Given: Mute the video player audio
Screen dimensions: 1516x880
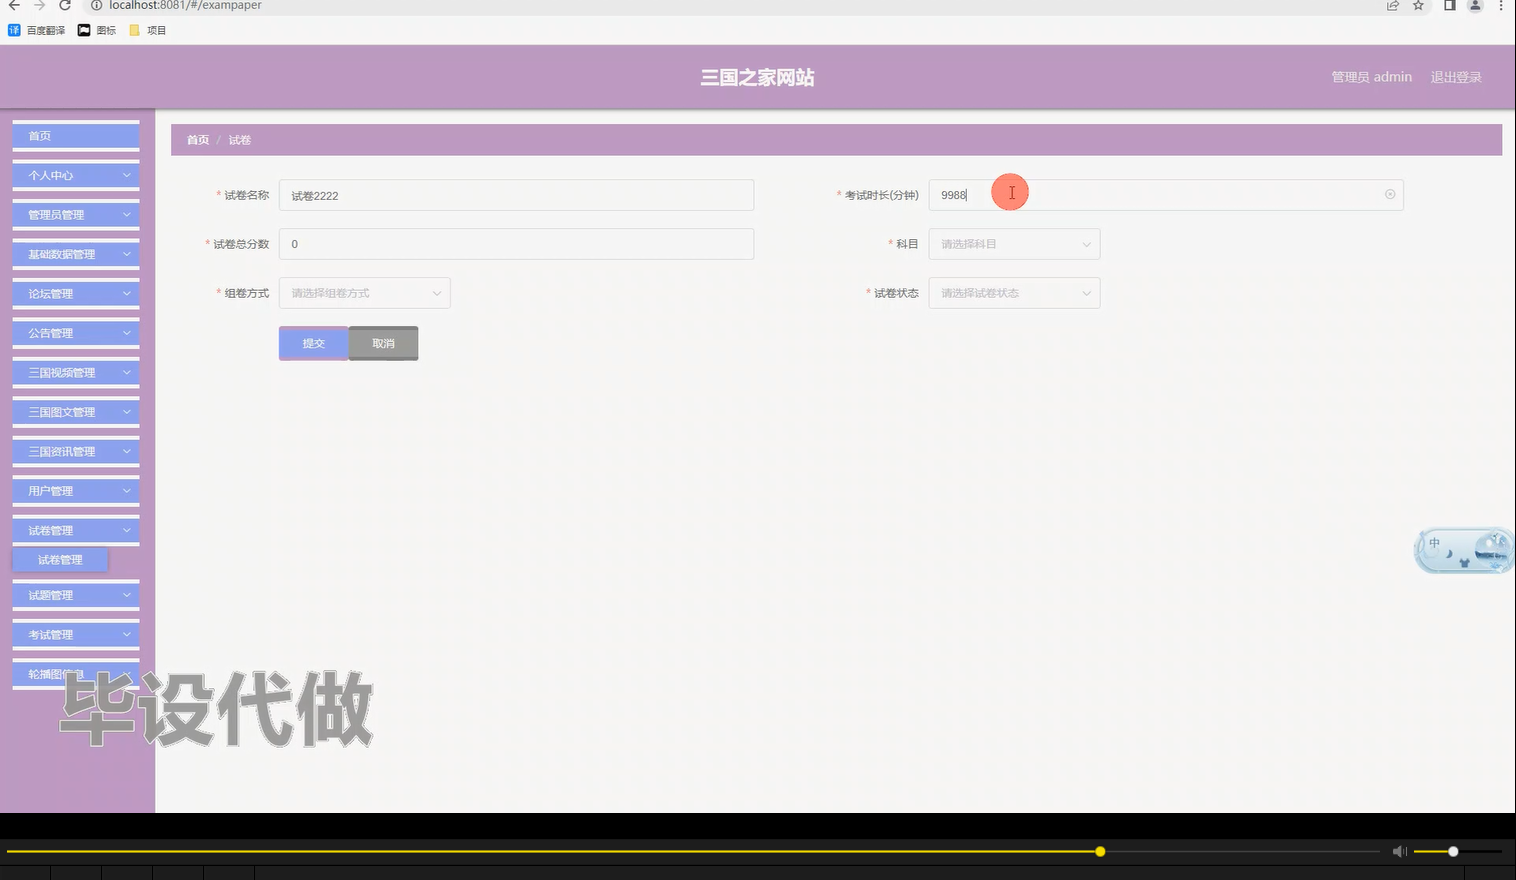Looking at the screenshot, I should pos(1399,851).
